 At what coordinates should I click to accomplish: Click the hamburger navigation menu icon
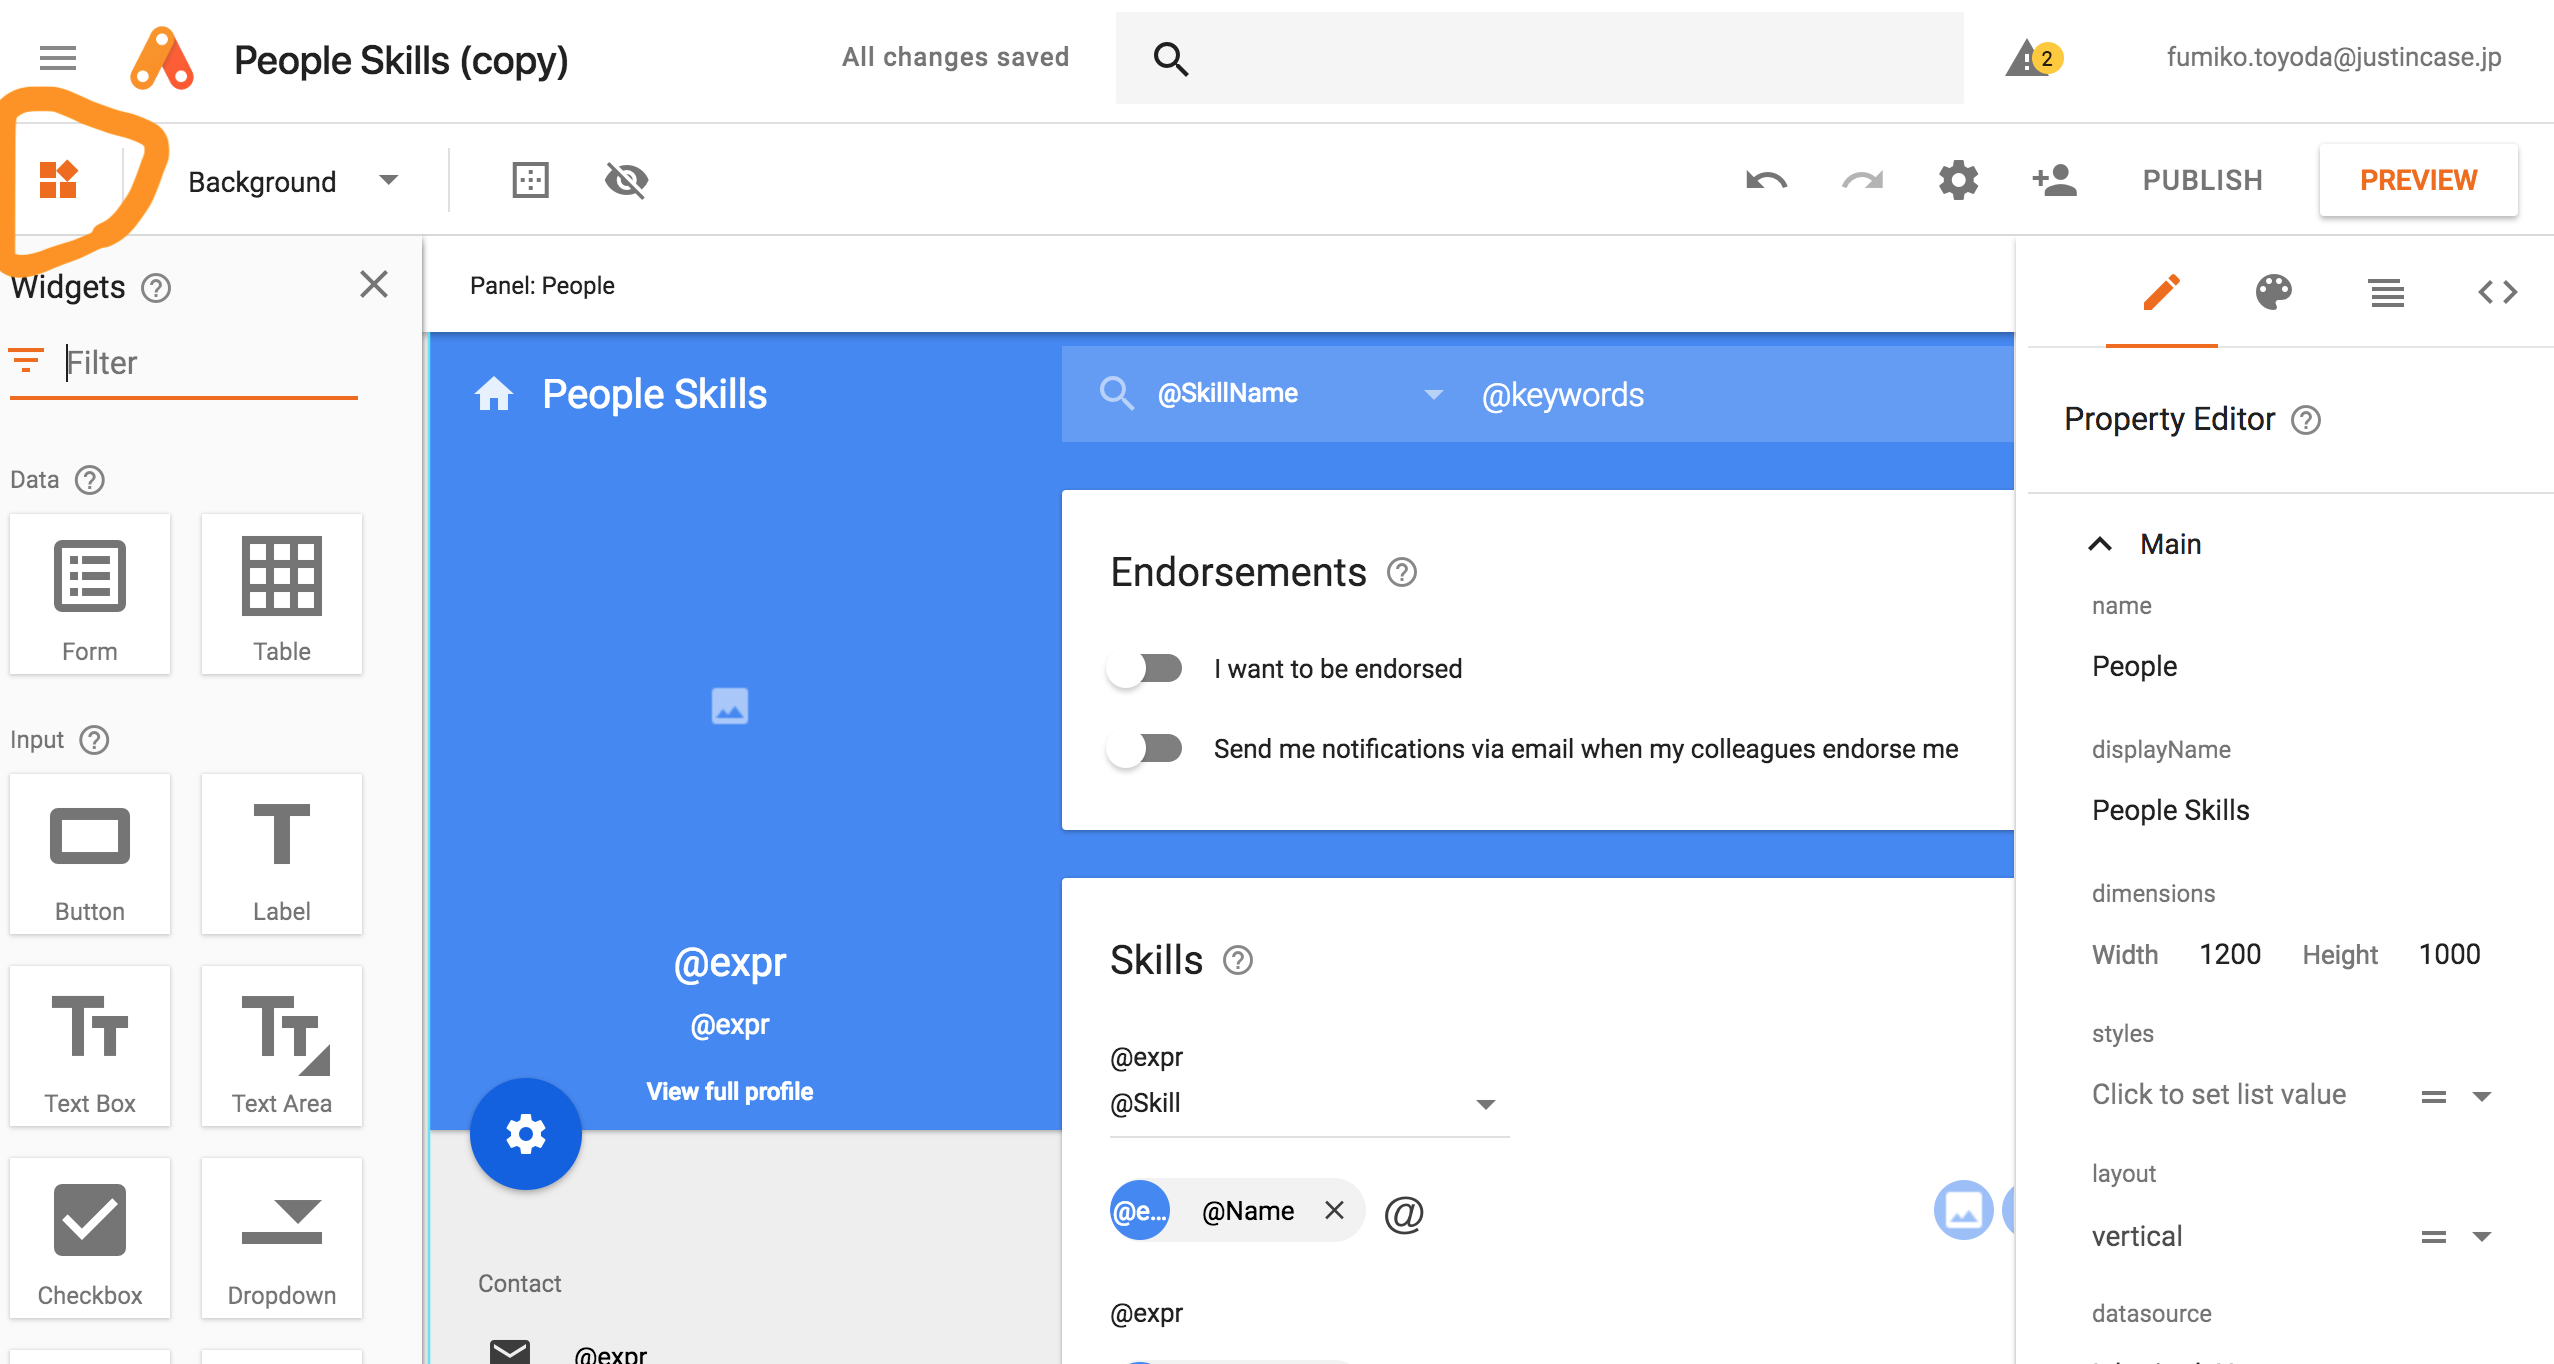coord(58,58)
